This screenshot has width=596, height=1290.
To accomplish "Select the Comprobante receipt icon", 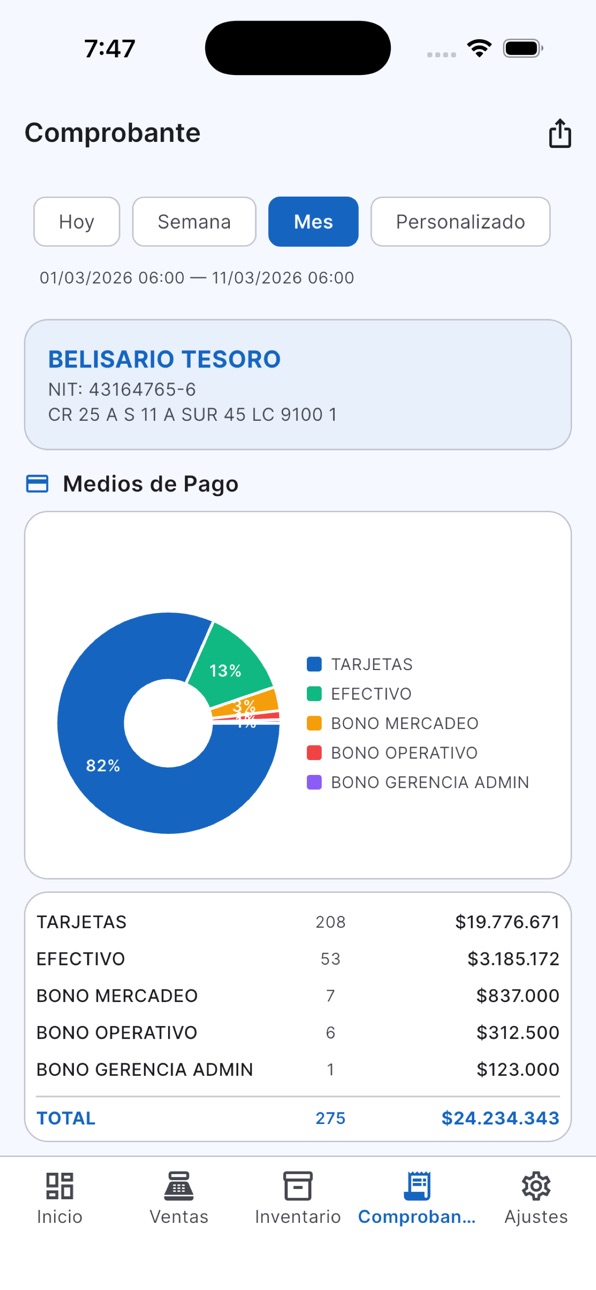I will point(417,1186).
